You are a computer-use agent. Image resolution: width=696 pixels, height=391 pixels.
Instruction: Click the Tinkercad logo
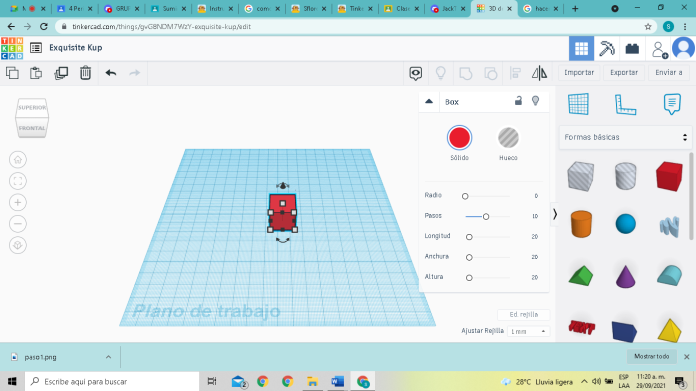12,48
